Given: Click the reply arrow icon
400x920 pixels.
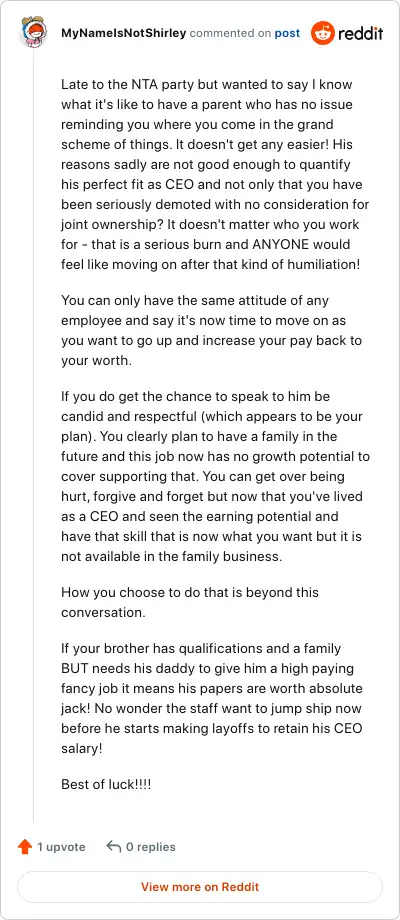Looking at the screenshot, I should coord(113,846).
